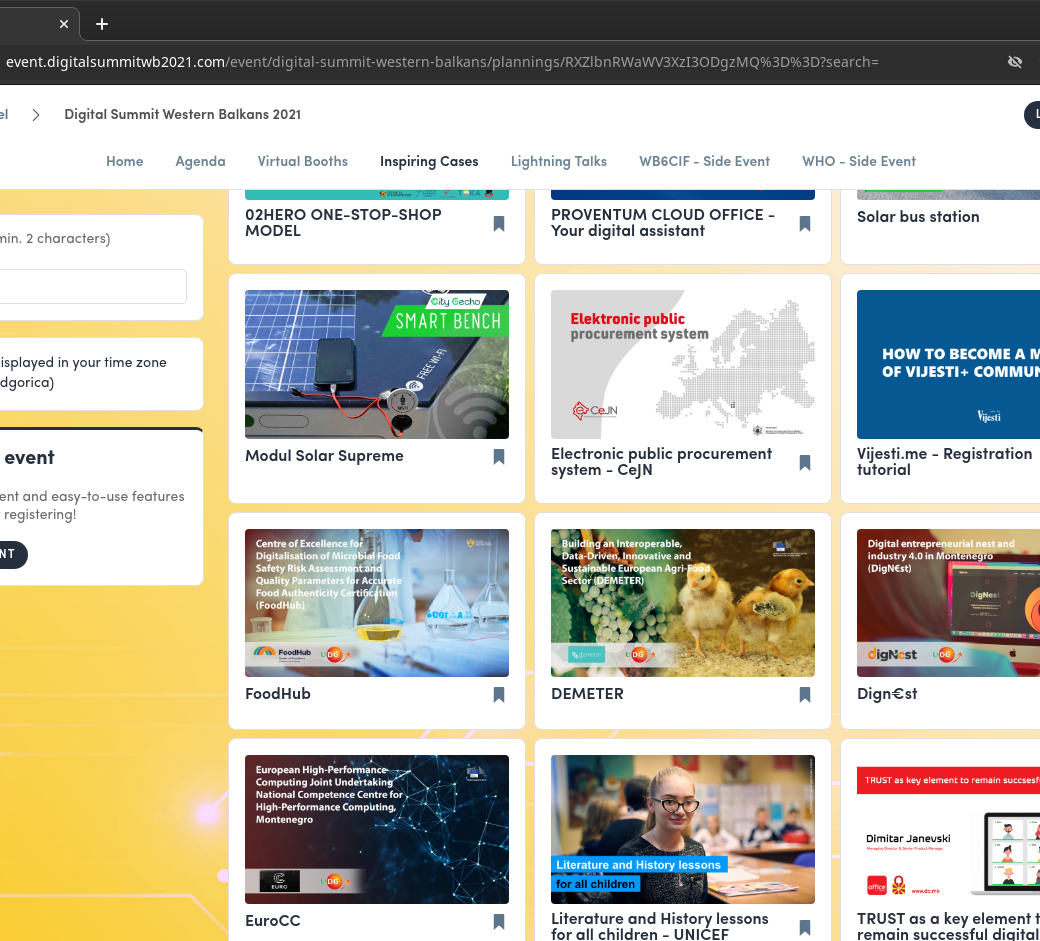Open the DEMETER chicks thumbnail

(x=682, y=603)
